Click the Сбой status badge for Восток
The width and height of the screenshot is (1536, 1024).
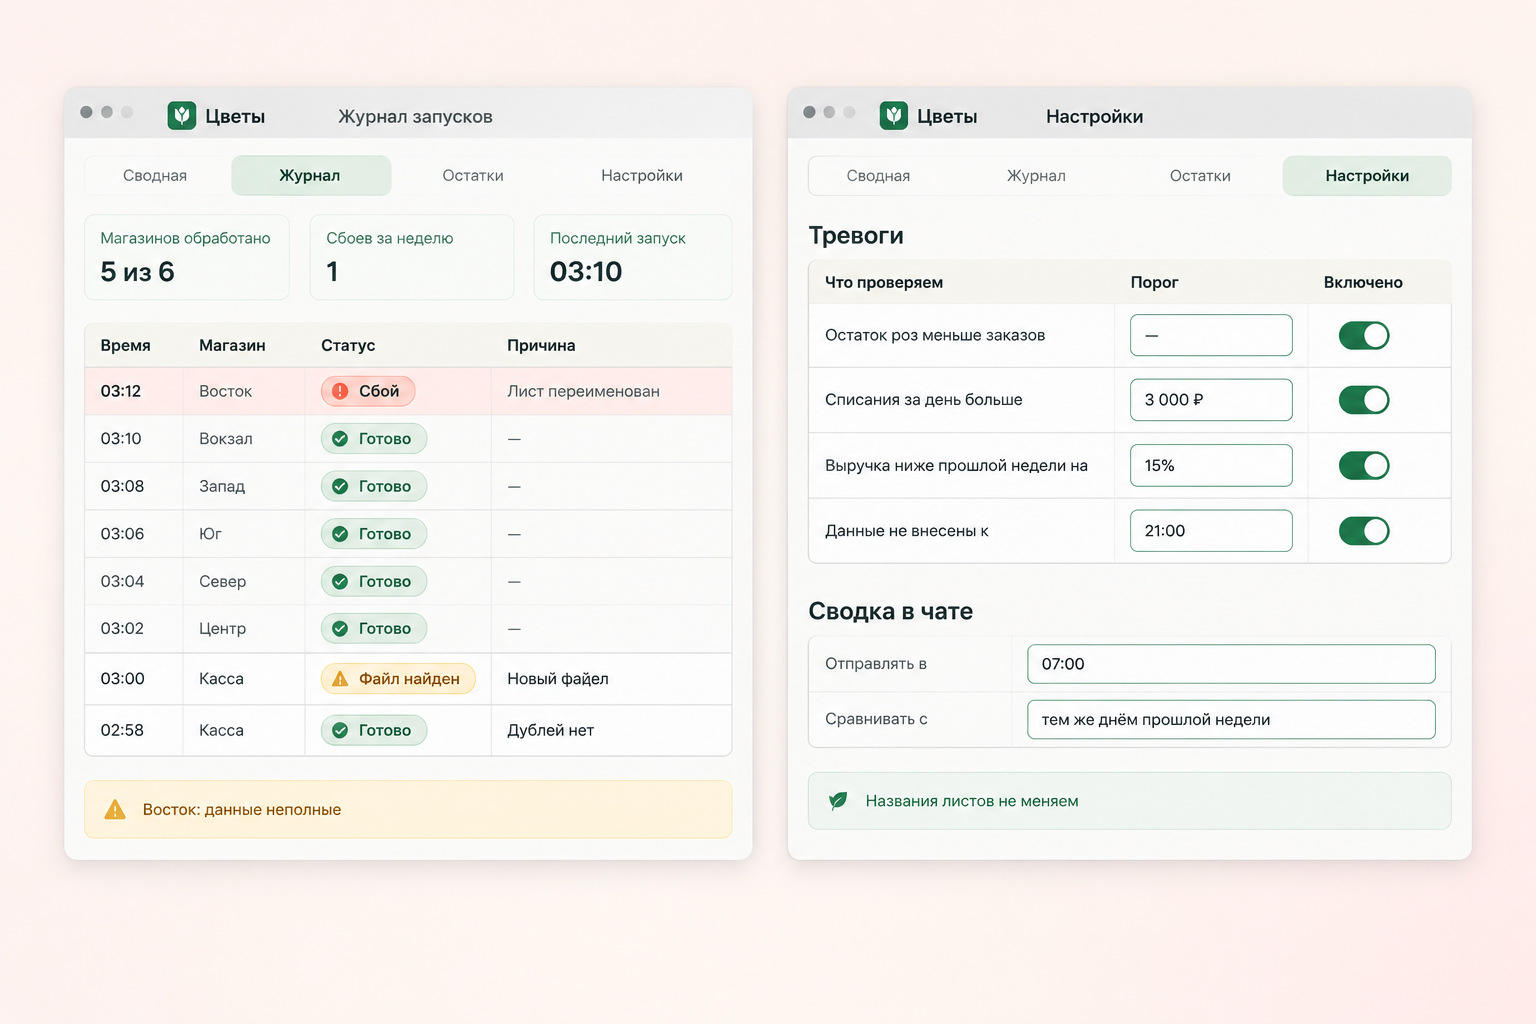click(x=368, y=391)
